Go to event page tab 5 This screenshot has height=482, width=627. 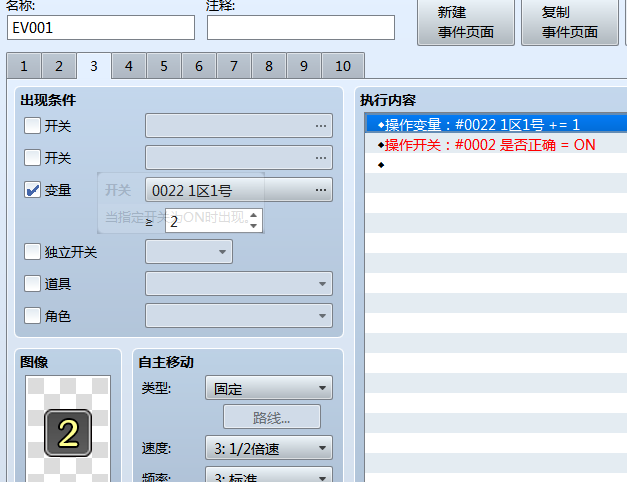tap(164, 66)
